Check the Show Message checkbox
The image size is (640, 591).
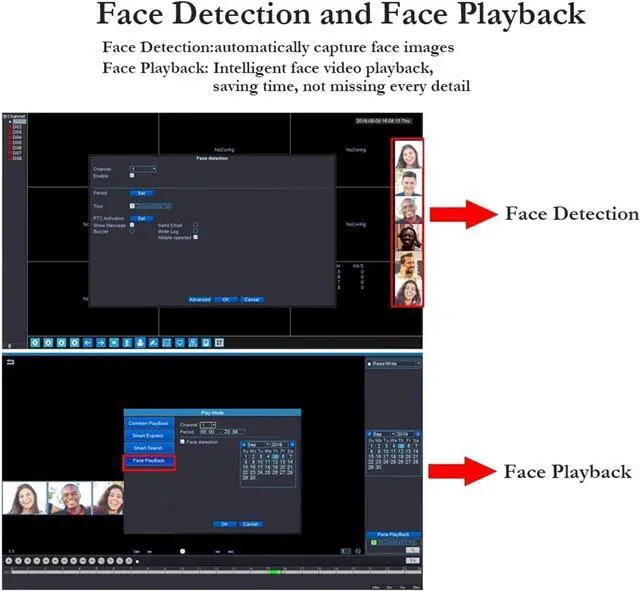point(133,225)
